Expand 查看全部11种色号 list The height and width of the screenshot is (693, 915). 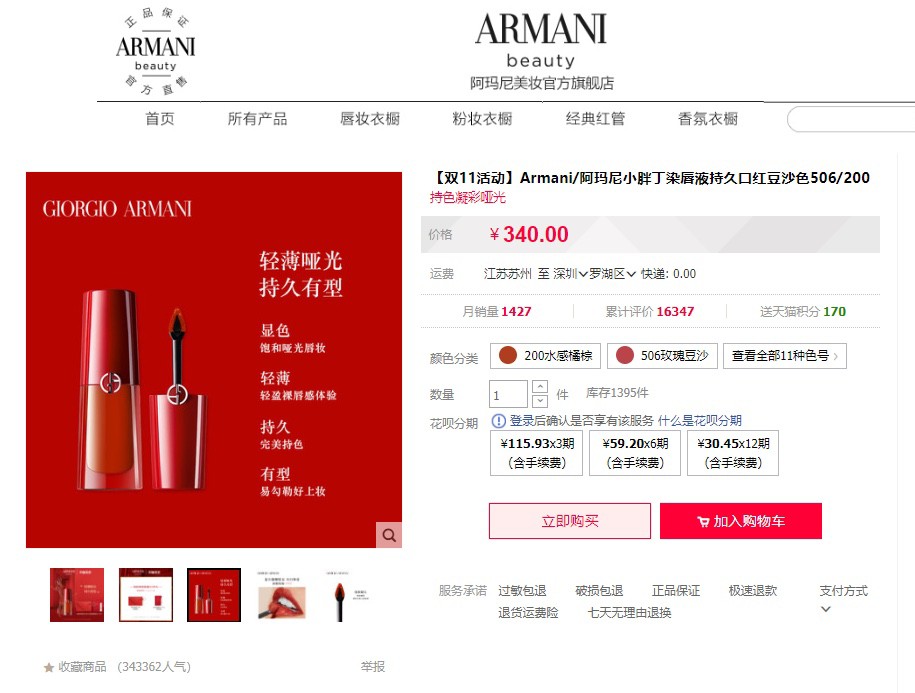point(785,356)
